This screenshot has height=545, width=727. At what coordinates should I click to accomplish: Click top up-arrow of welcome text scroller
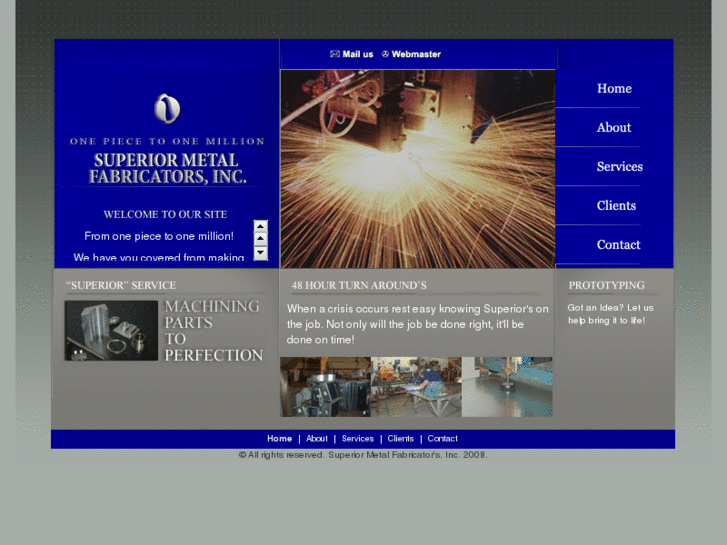point(261,226)
